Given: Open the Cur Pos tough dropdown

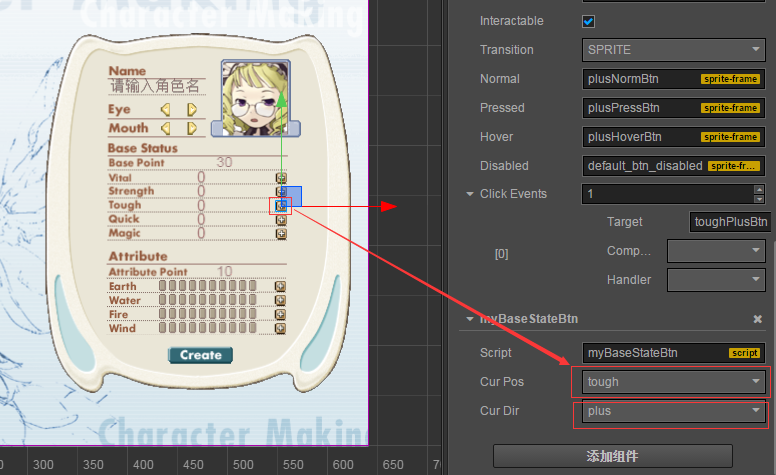Looking at the screenshot, I should 674,382.
